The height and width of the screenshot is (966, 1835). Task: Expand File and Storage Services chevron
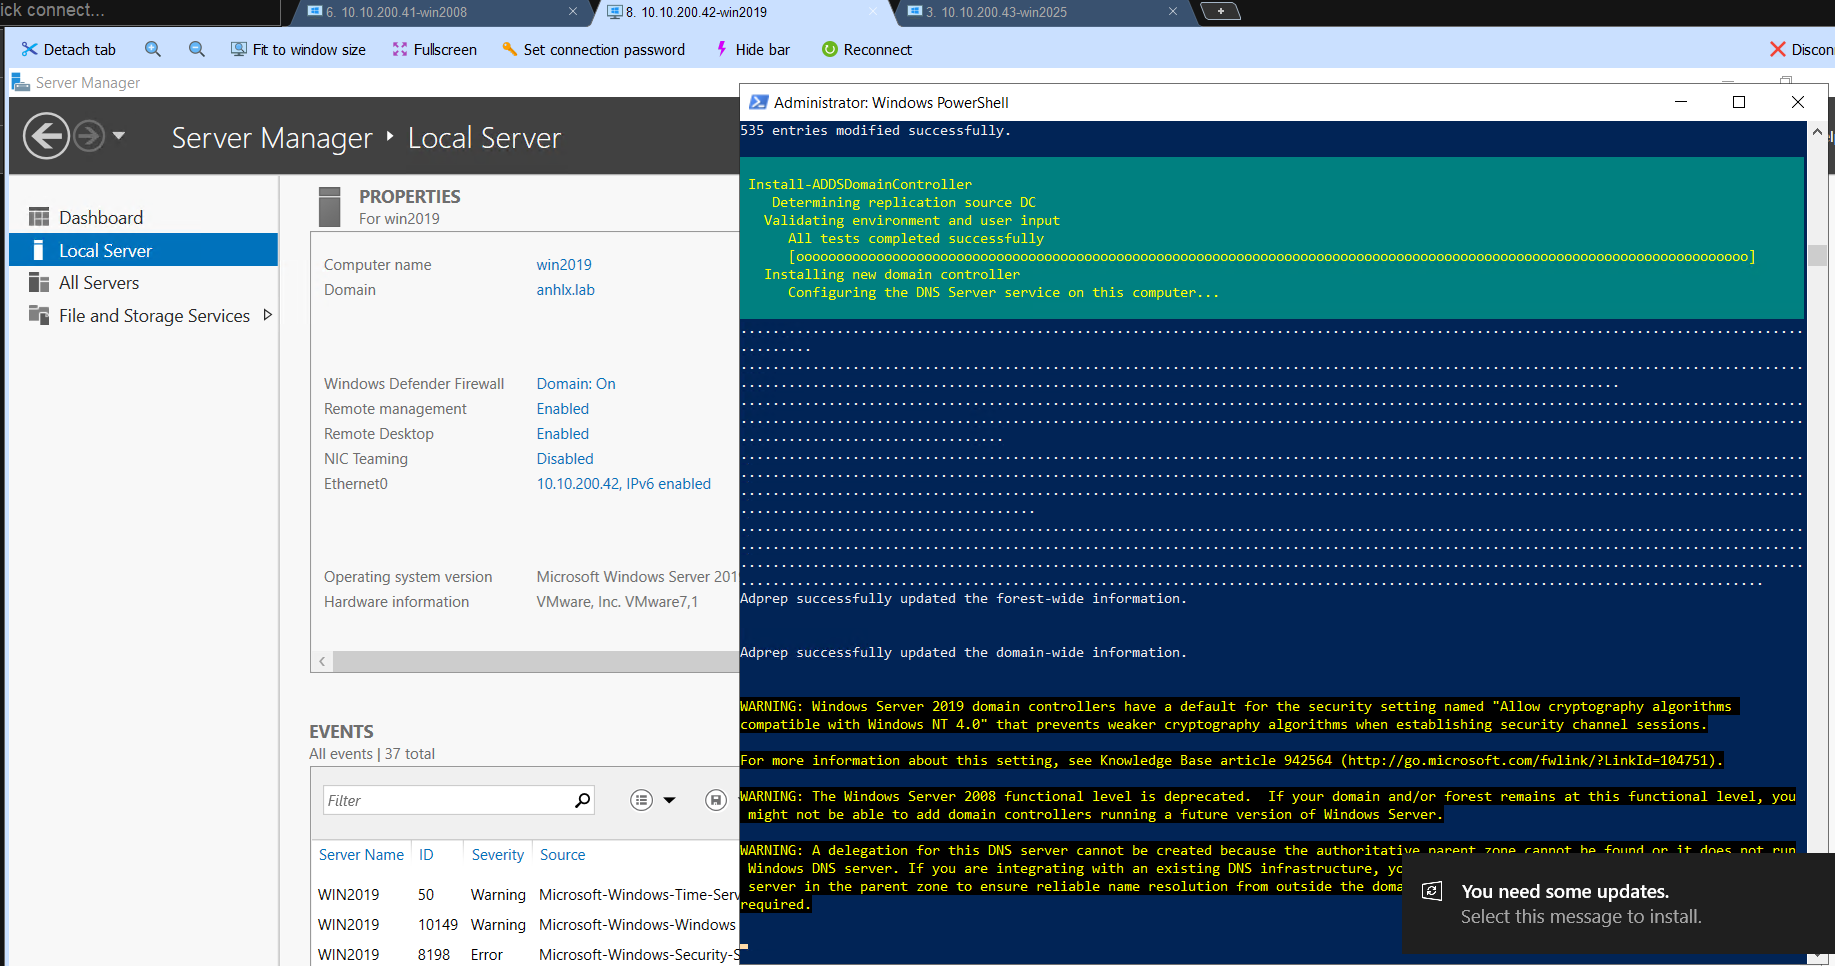click(x=267, y=315)
